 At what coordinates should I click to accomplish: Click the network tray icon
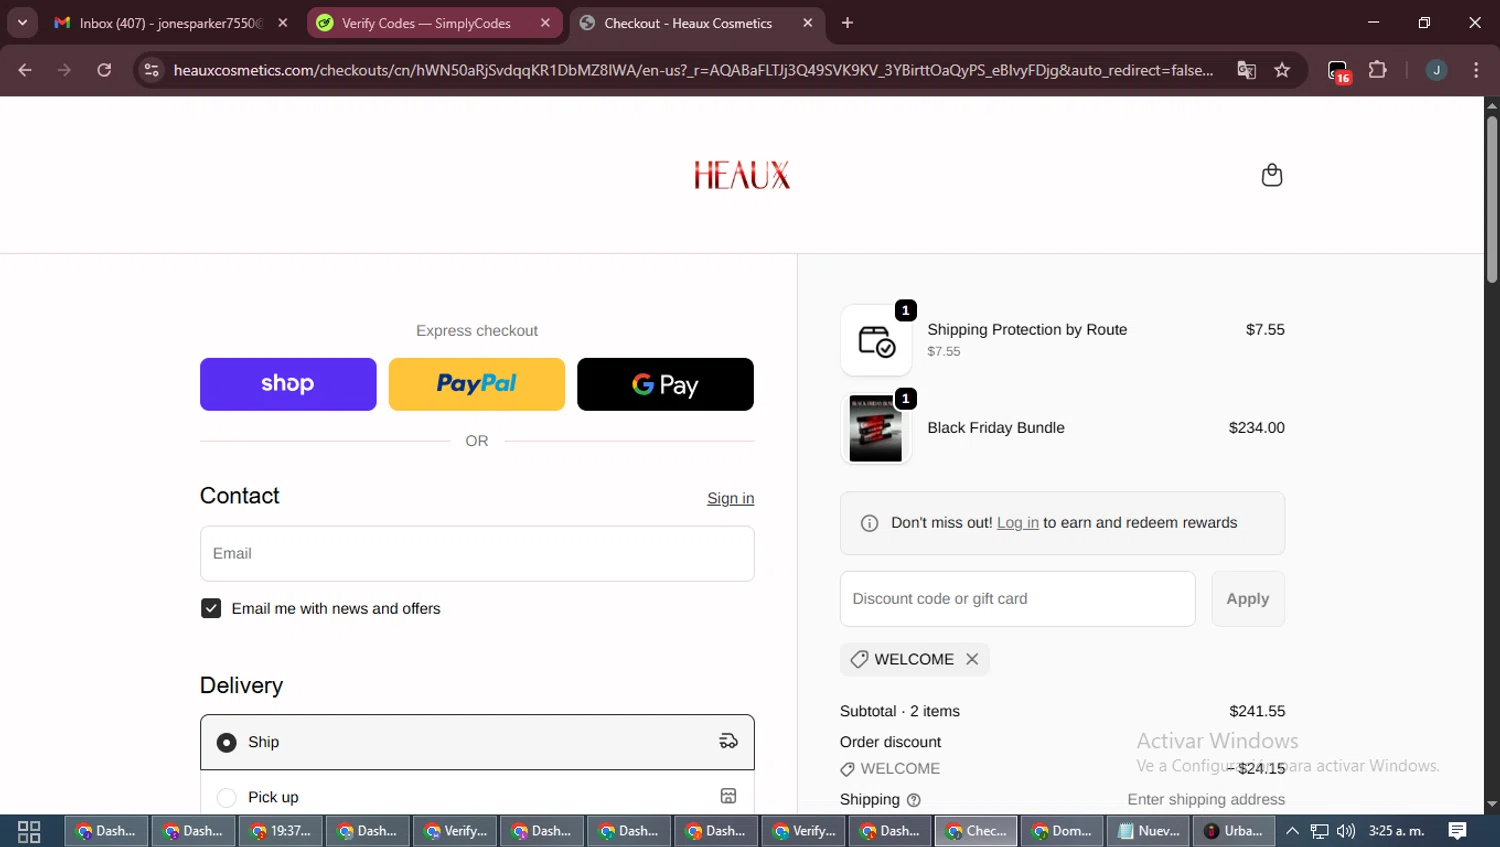(x=1320, y=831)
